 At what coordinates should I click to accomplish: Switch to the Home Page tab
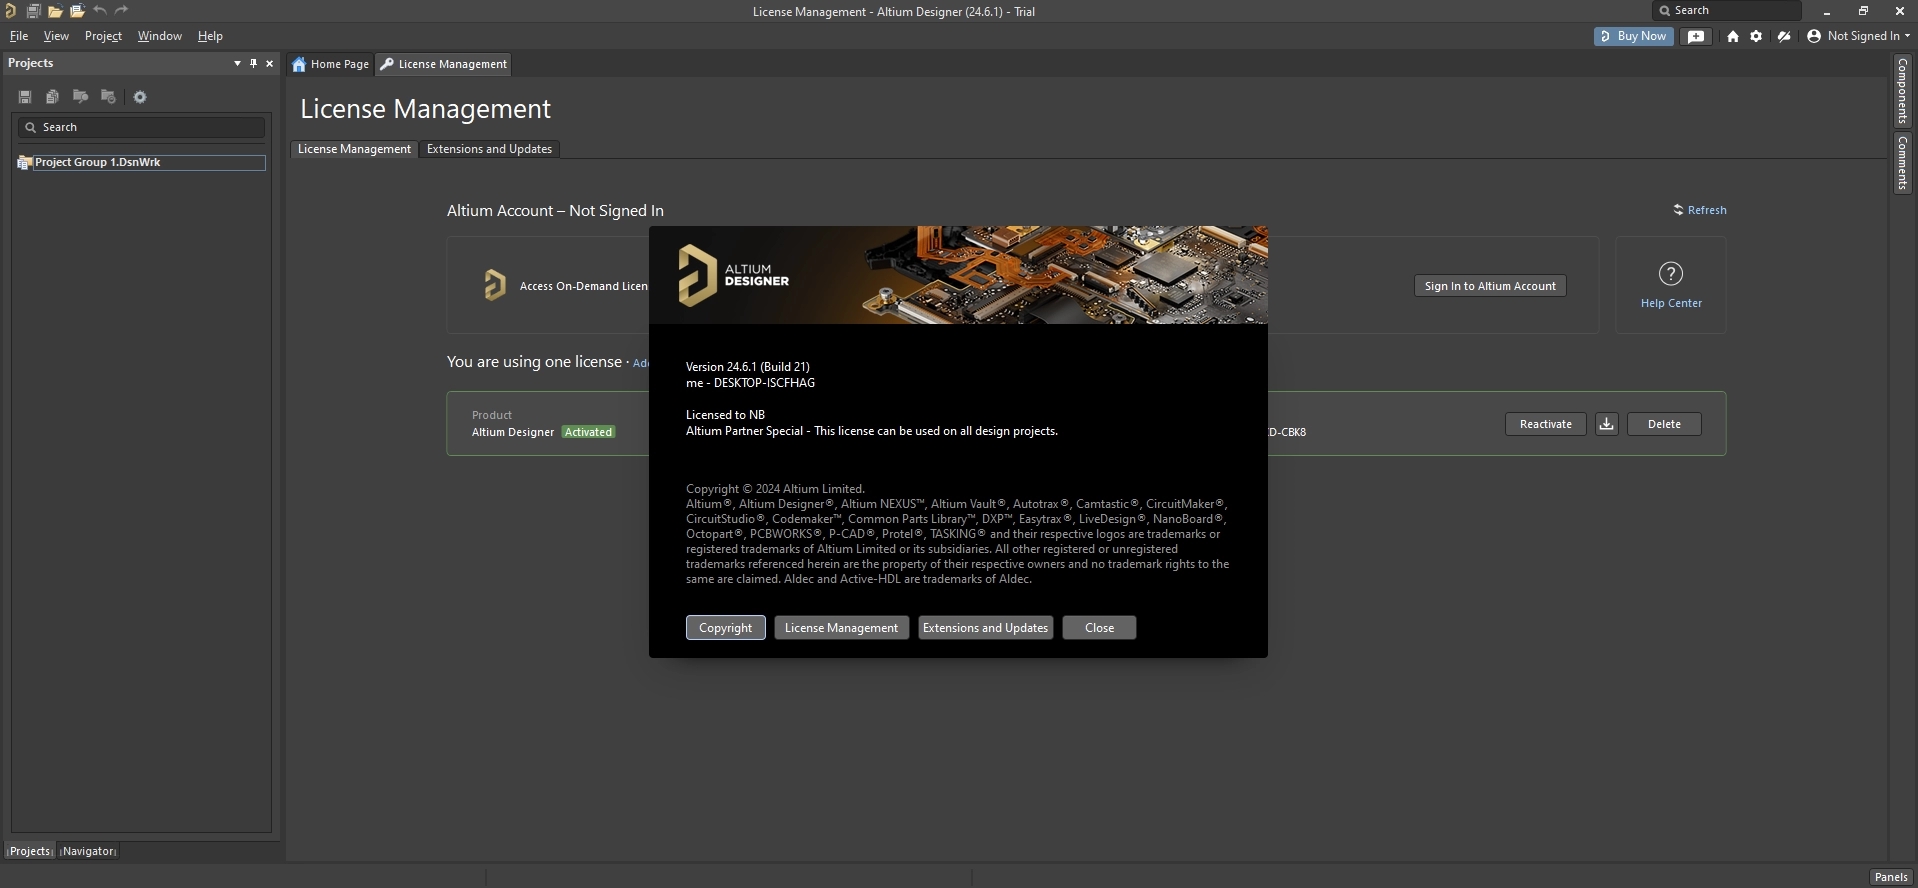coord(331,64)
